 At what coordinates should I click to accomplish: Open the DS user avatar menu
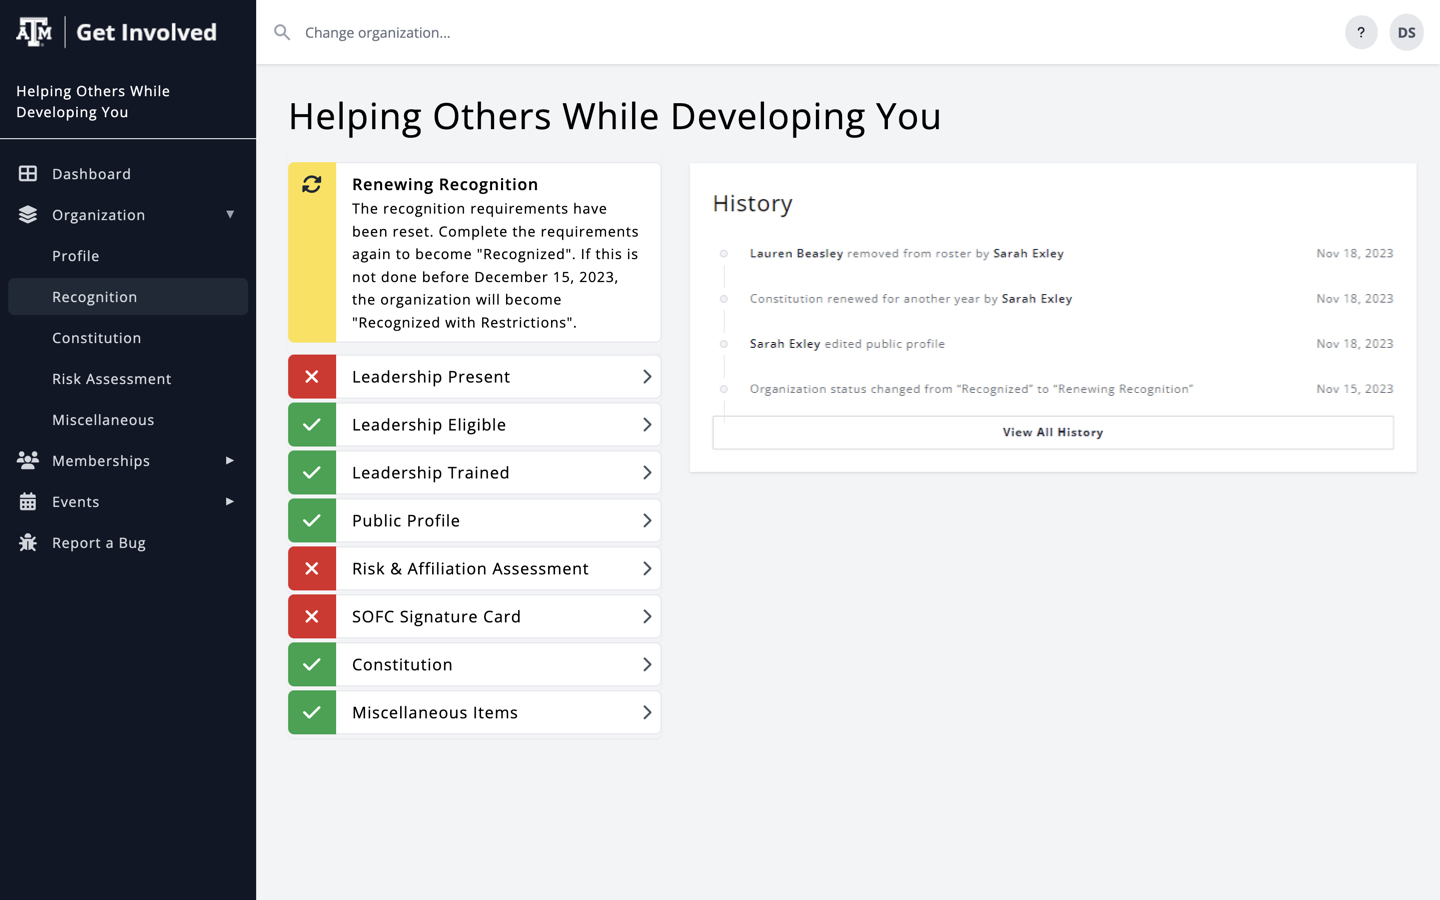[1405, 33]
